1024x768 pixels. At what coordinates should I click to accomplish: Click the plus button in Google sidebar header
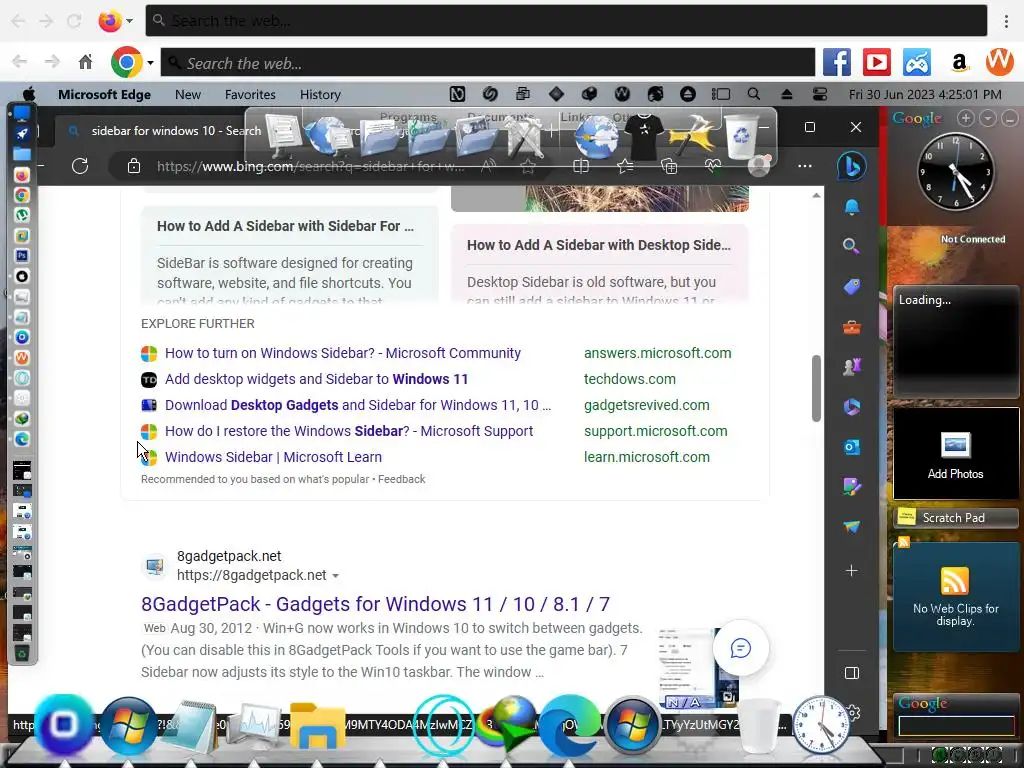coord(965,118)
